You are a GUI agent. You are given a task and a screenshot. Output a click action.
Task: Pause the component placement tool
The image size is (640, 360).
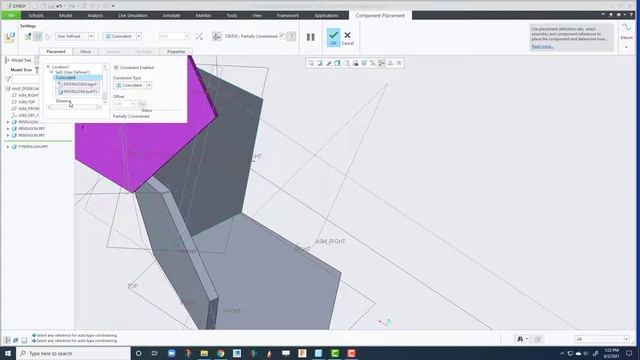click(x=311, y=37)
